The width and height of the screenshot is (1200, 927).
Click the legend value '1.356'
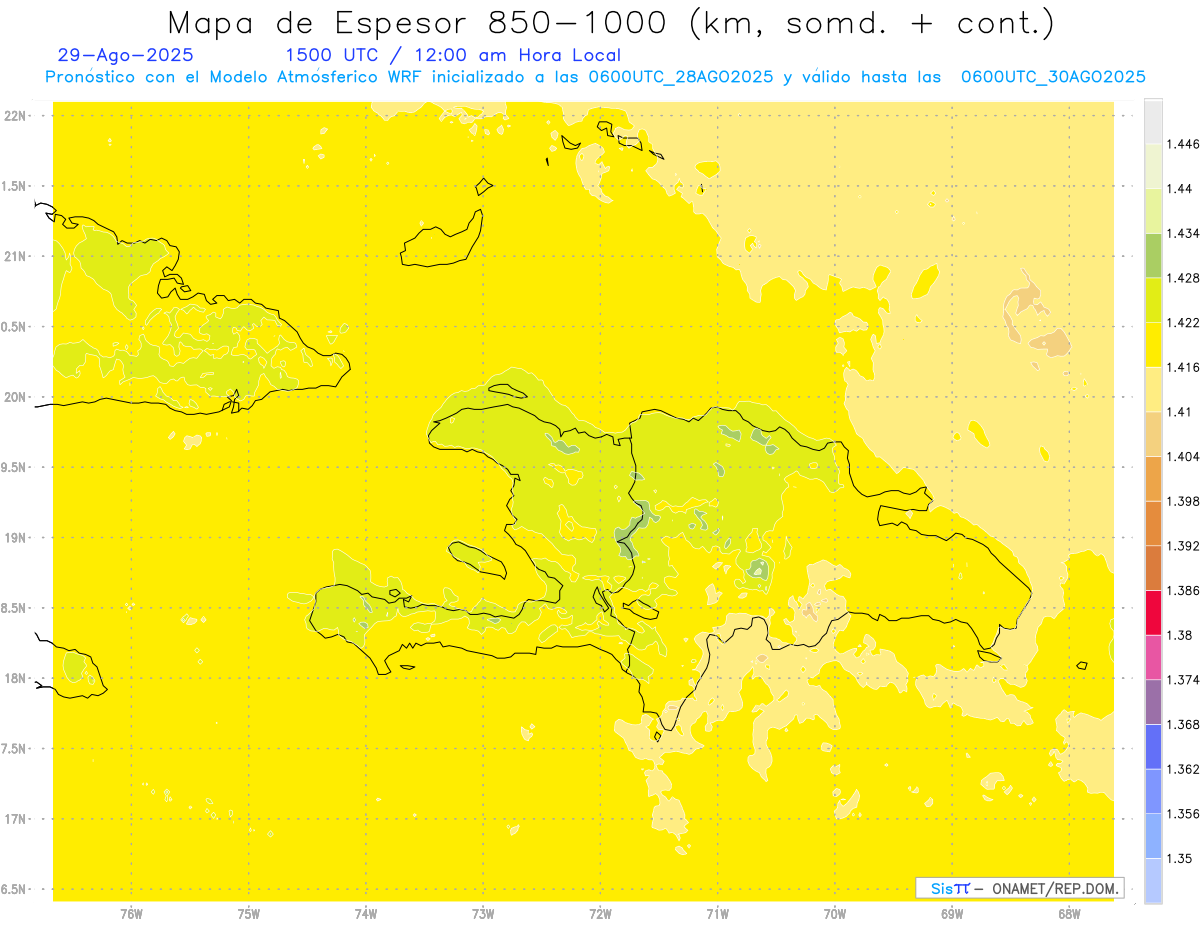click(x=1184, y=814)
